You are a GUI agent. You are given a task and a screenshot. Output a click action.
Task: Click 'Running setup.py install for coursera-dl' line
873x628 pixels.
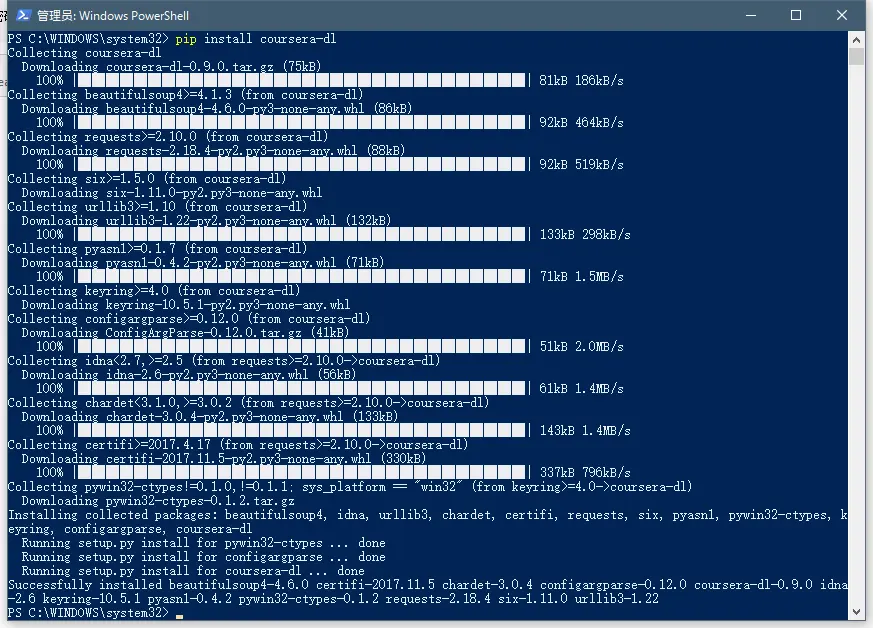(193, 571)
